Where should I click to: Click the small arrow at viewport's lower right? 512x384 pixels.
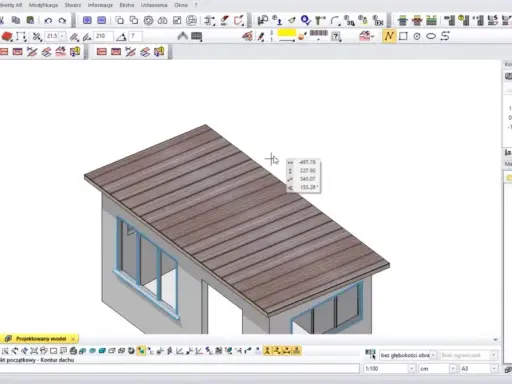(495, 340)
